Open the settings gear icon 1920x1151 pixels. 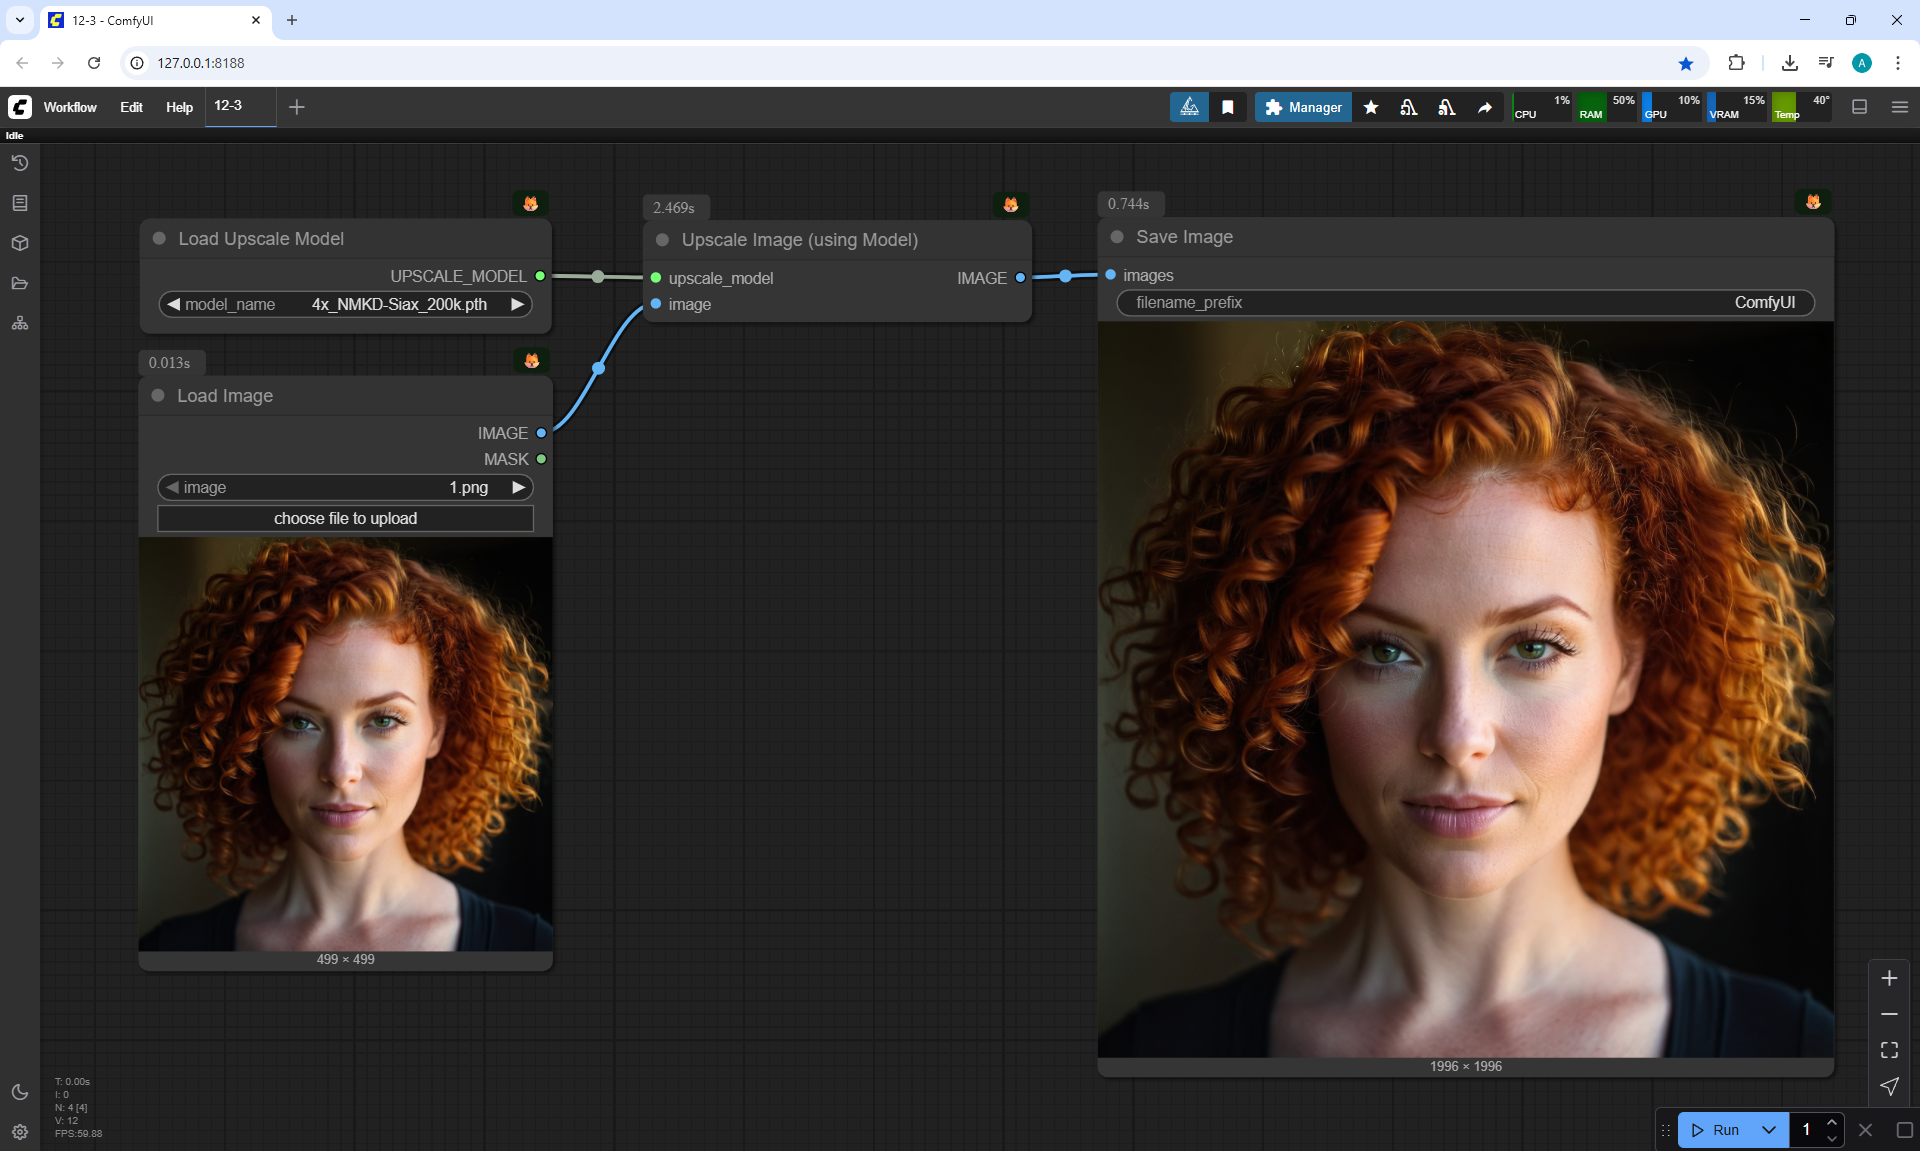[20, 1132]
